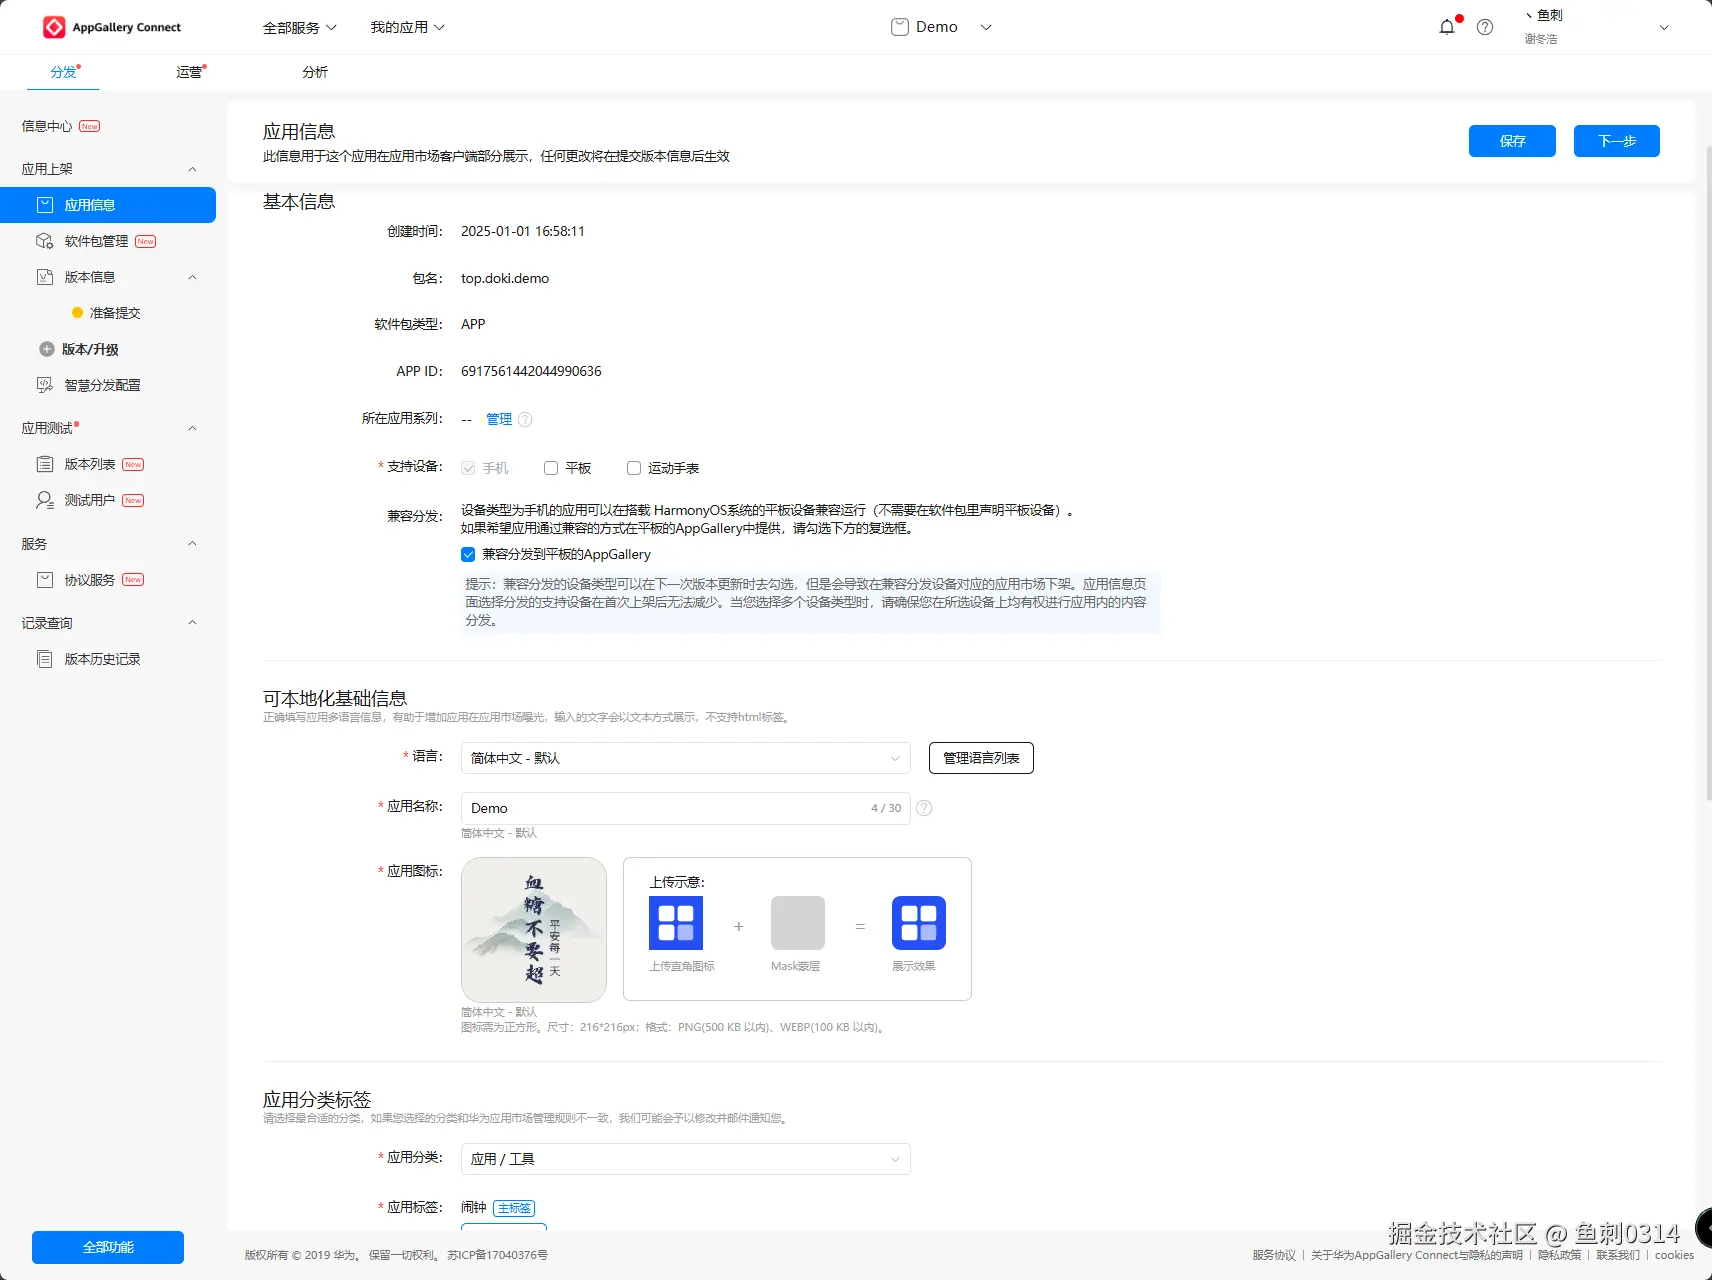Open the 语言 dropdown showing 简体中文 - 默认

tap(686, 758)
